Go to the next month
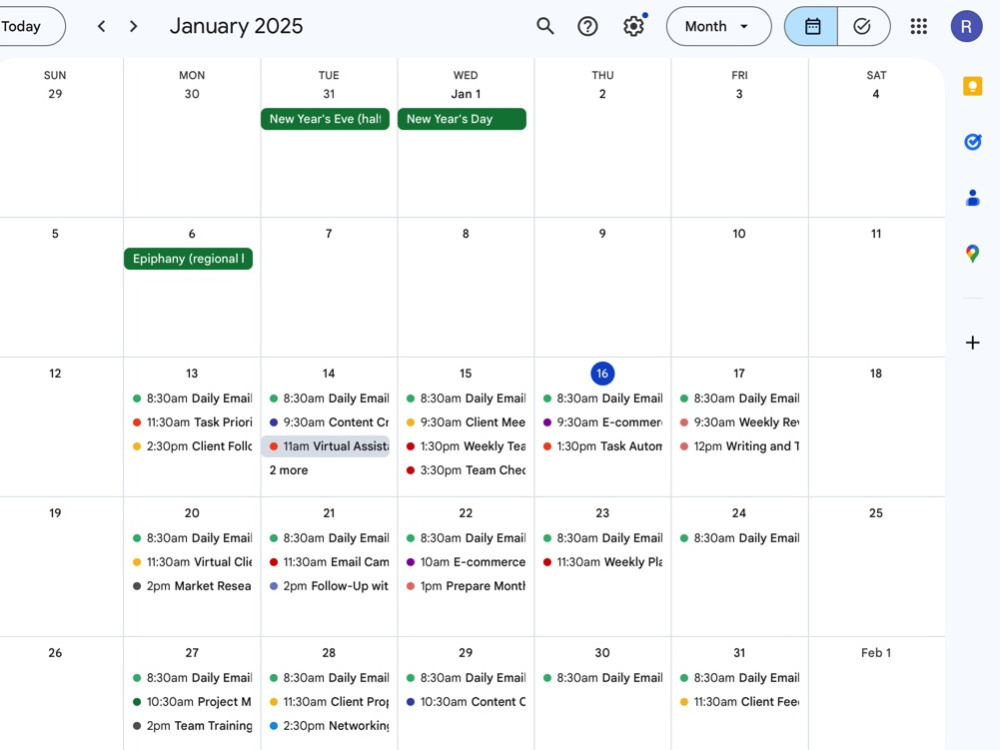The width and height of the screenshot is (1000, 750). 133,26
